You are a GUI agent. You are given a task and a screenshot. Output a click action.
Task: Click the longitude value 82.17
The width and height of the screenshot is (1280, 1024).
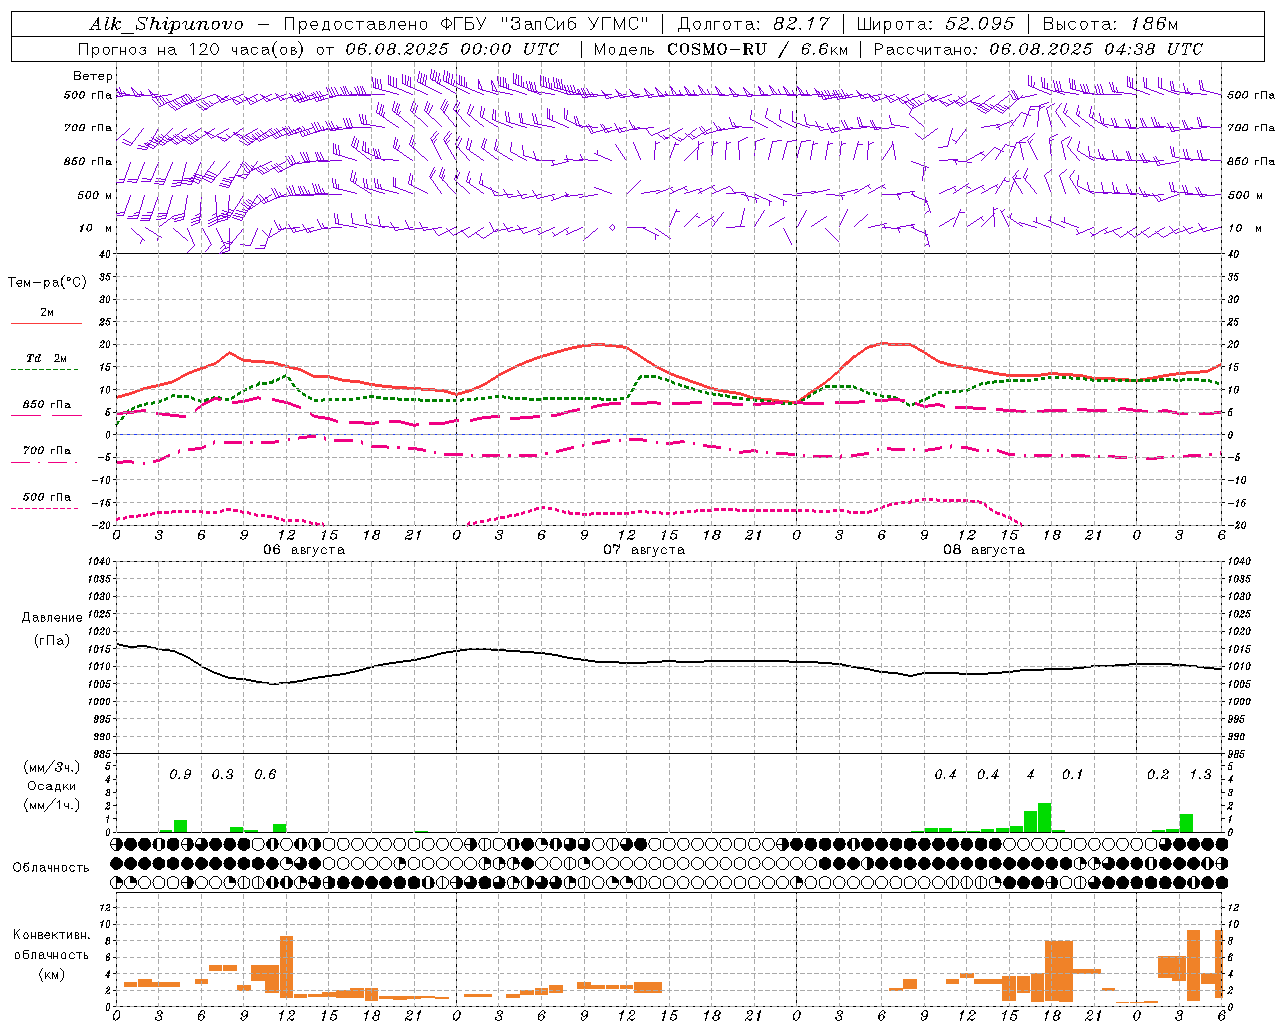(802, 24)
